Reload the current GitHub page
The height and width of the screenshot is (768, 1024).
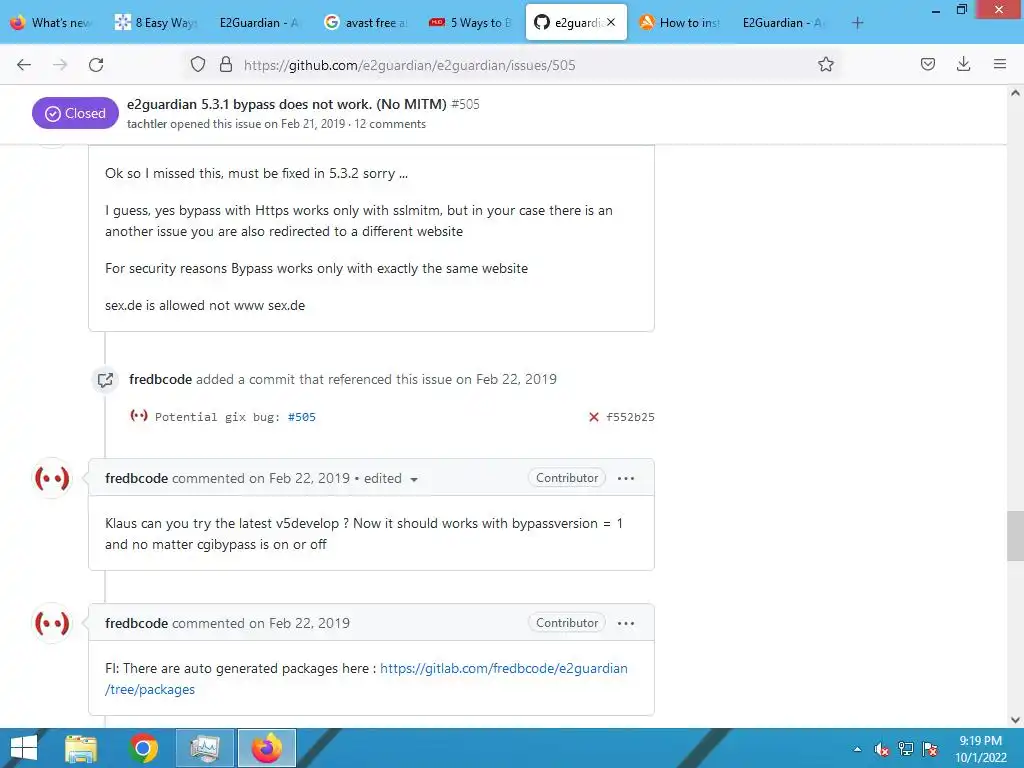96,65
